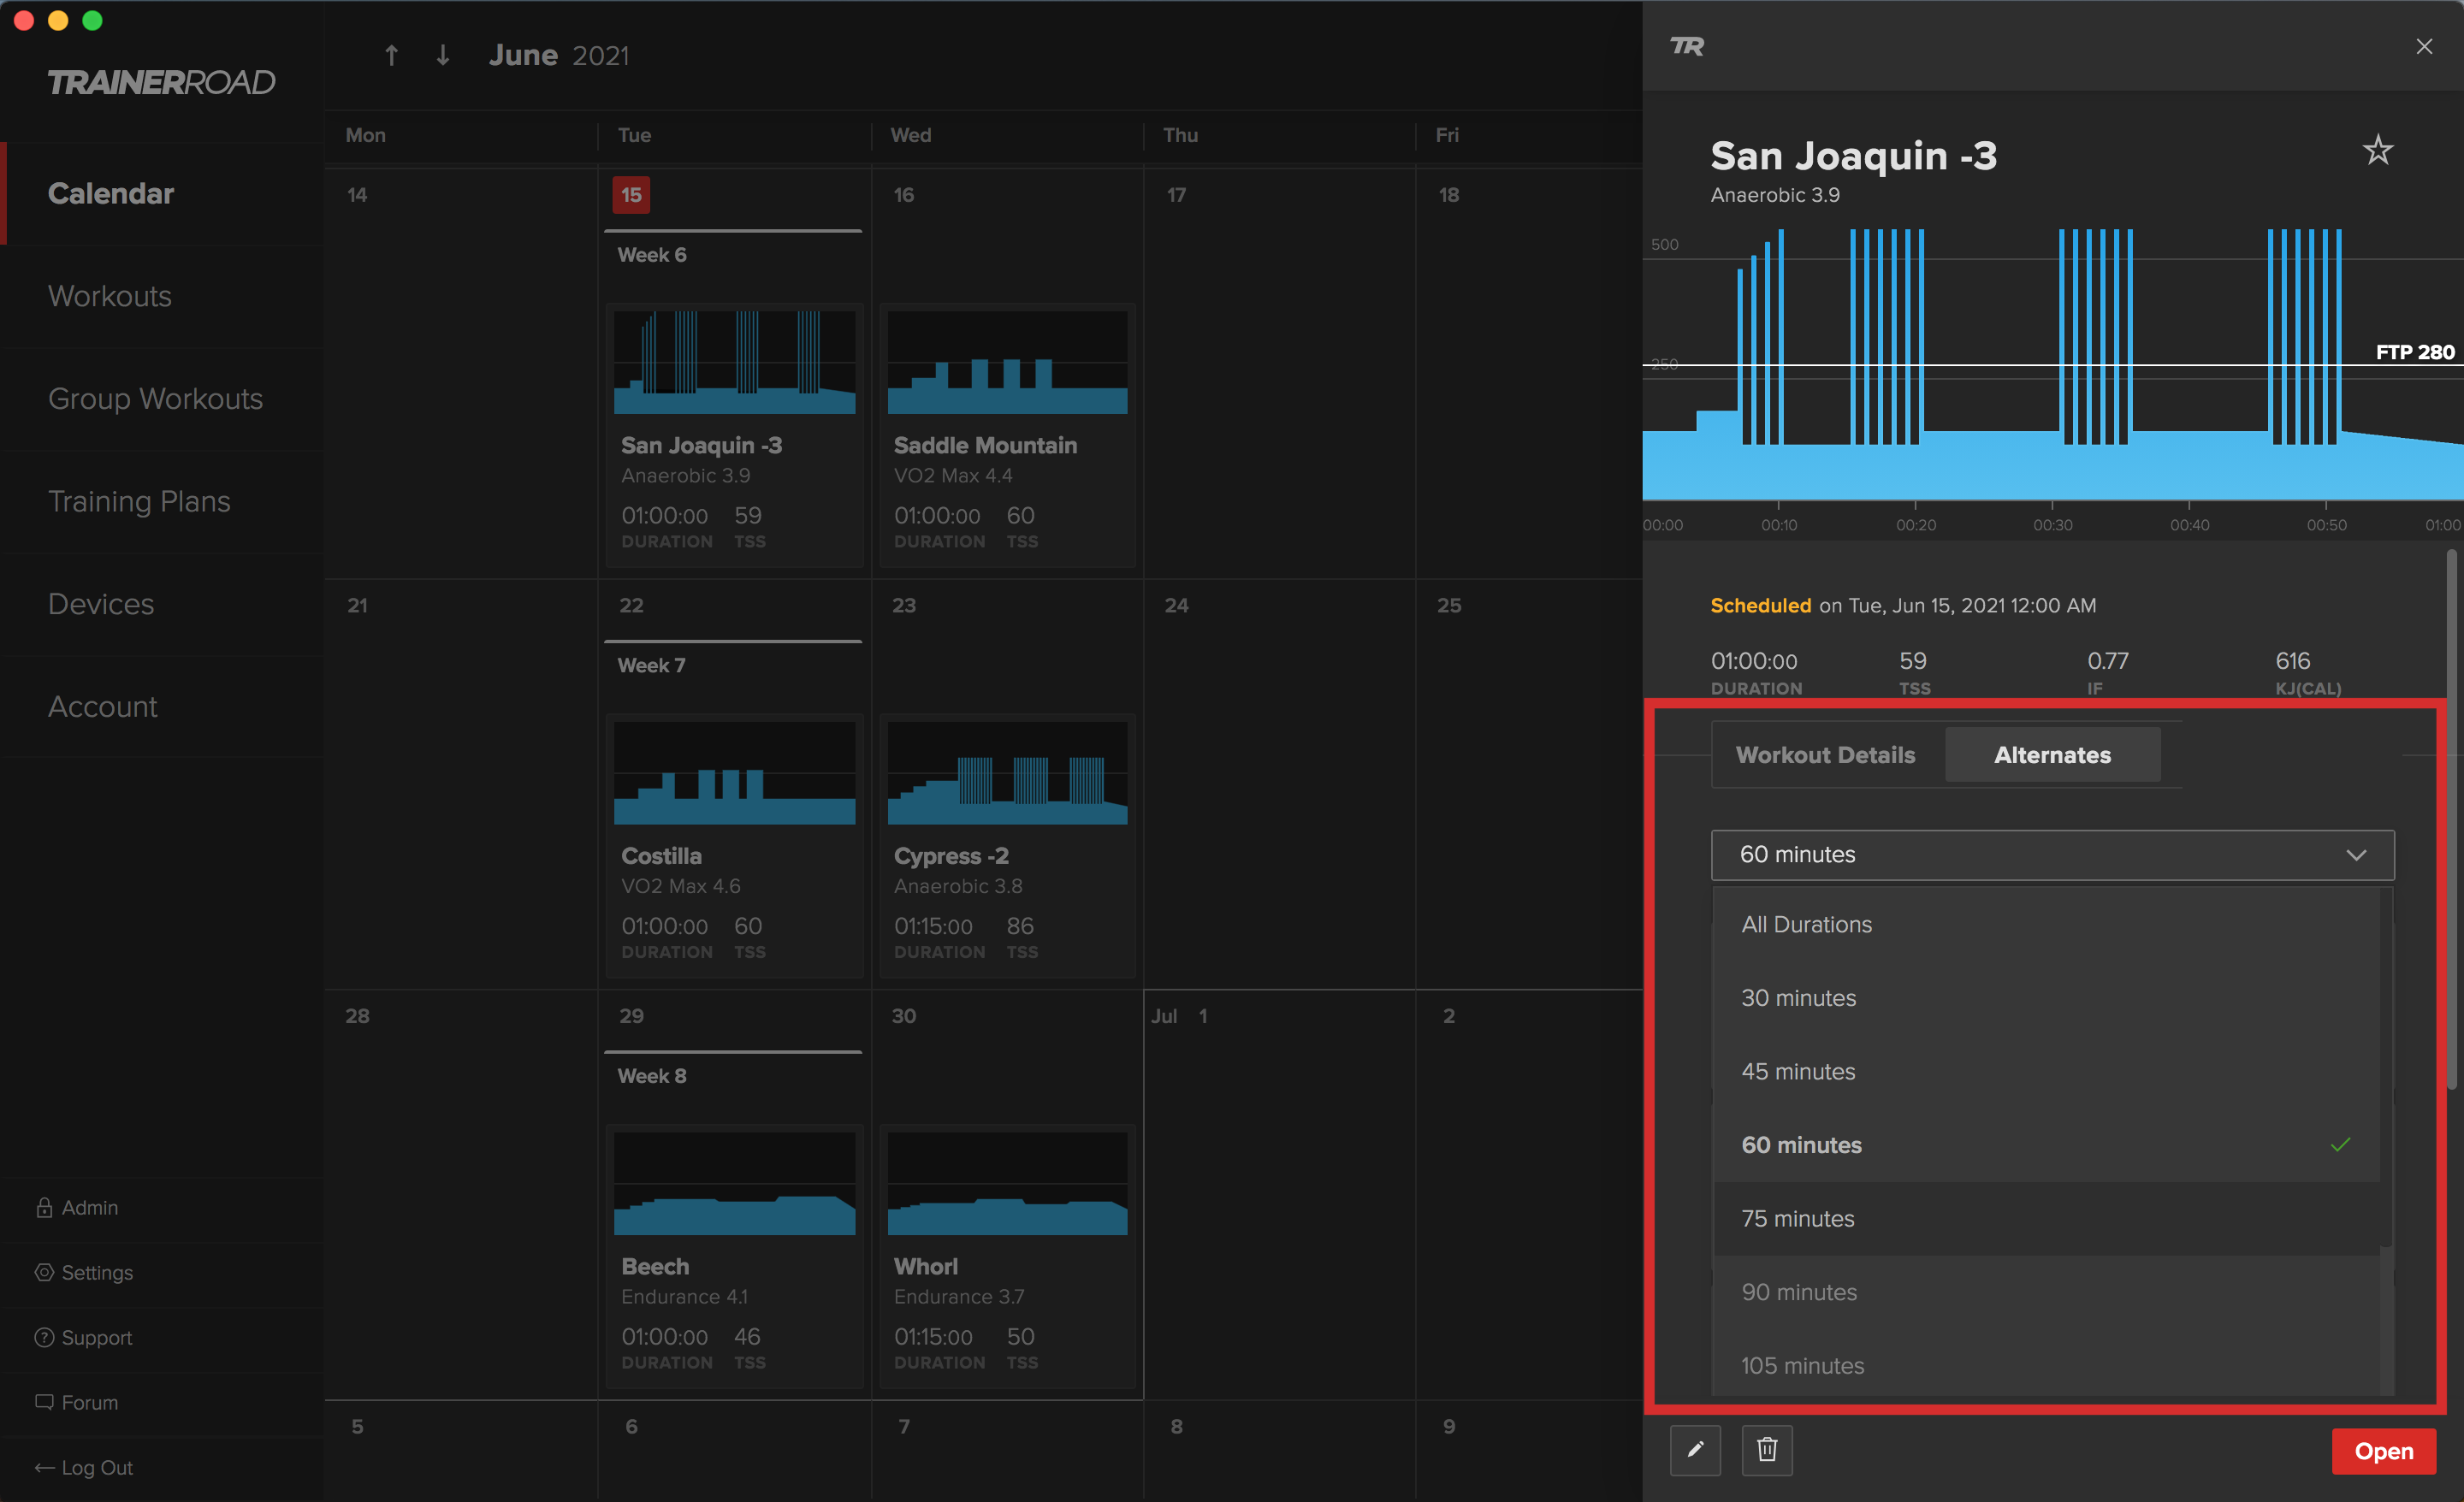
Task: Close the workout detail panel
Action: (2423, 46)
